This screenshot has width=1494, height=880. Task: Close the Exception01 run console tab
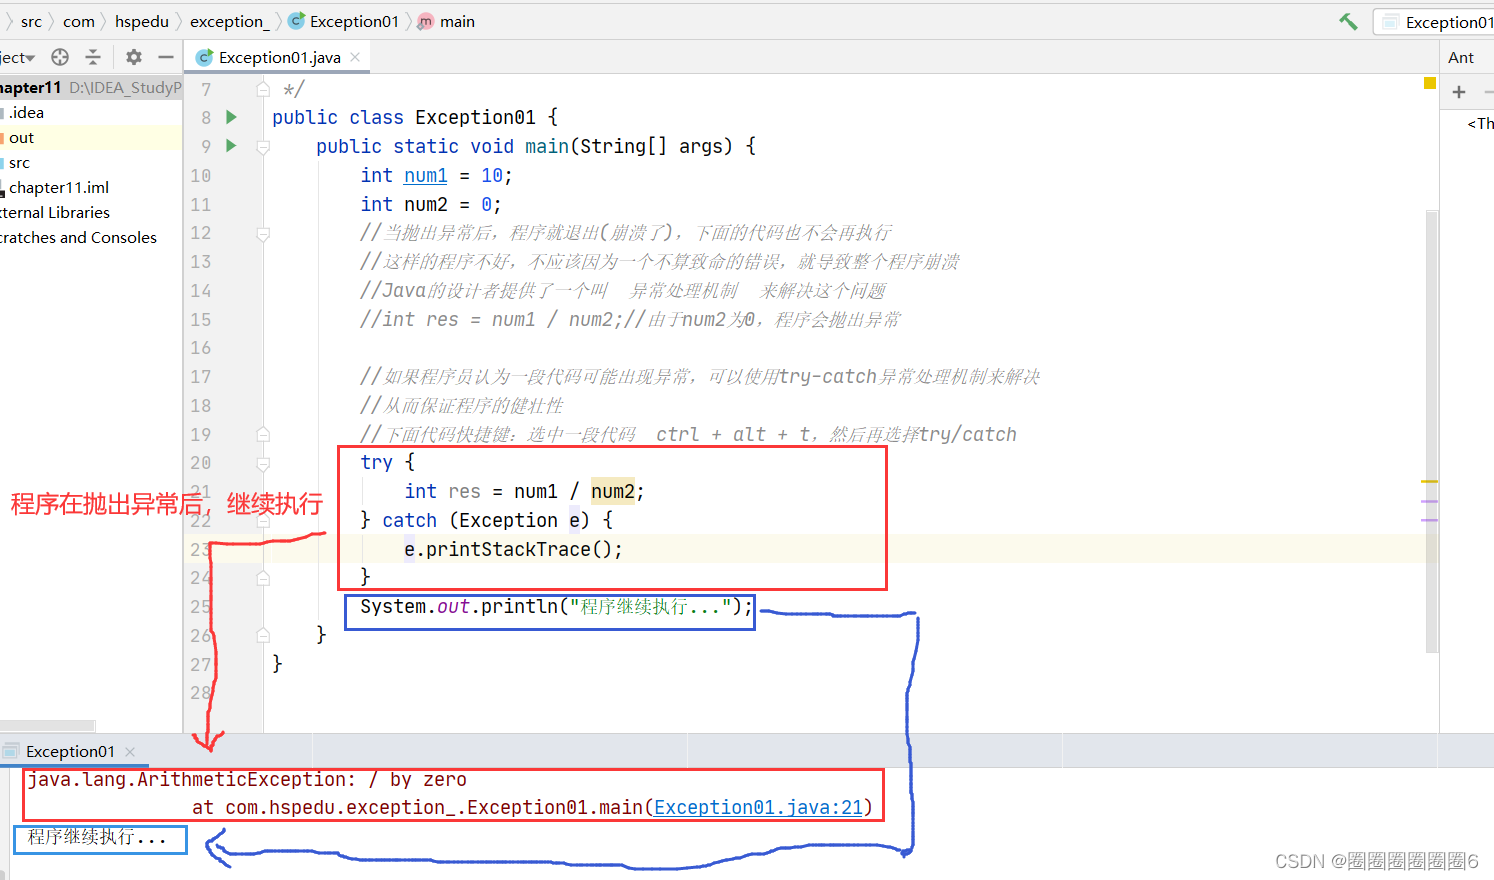130,751
